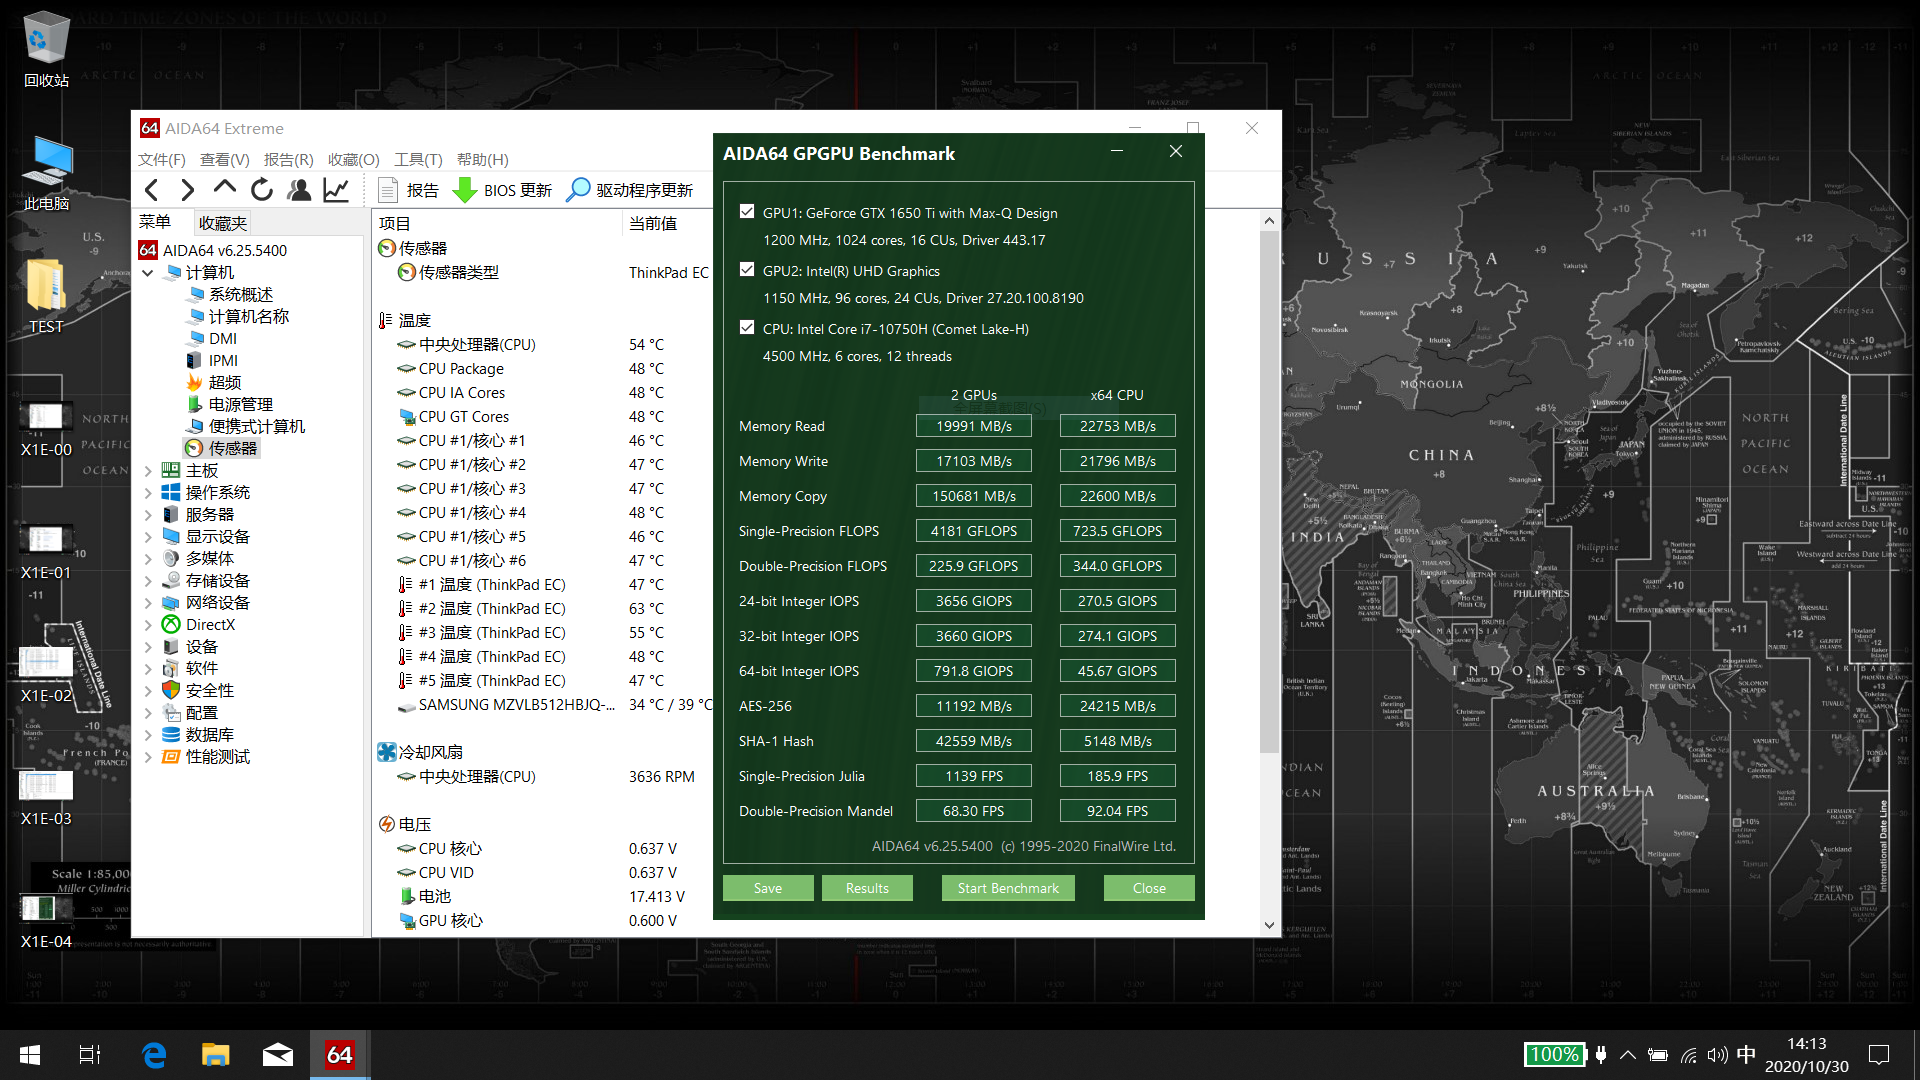Open the graph chart toolbar icon
Image resolution: width=1920 pixels, height=1080 pixels.
[x=336, y=190]
